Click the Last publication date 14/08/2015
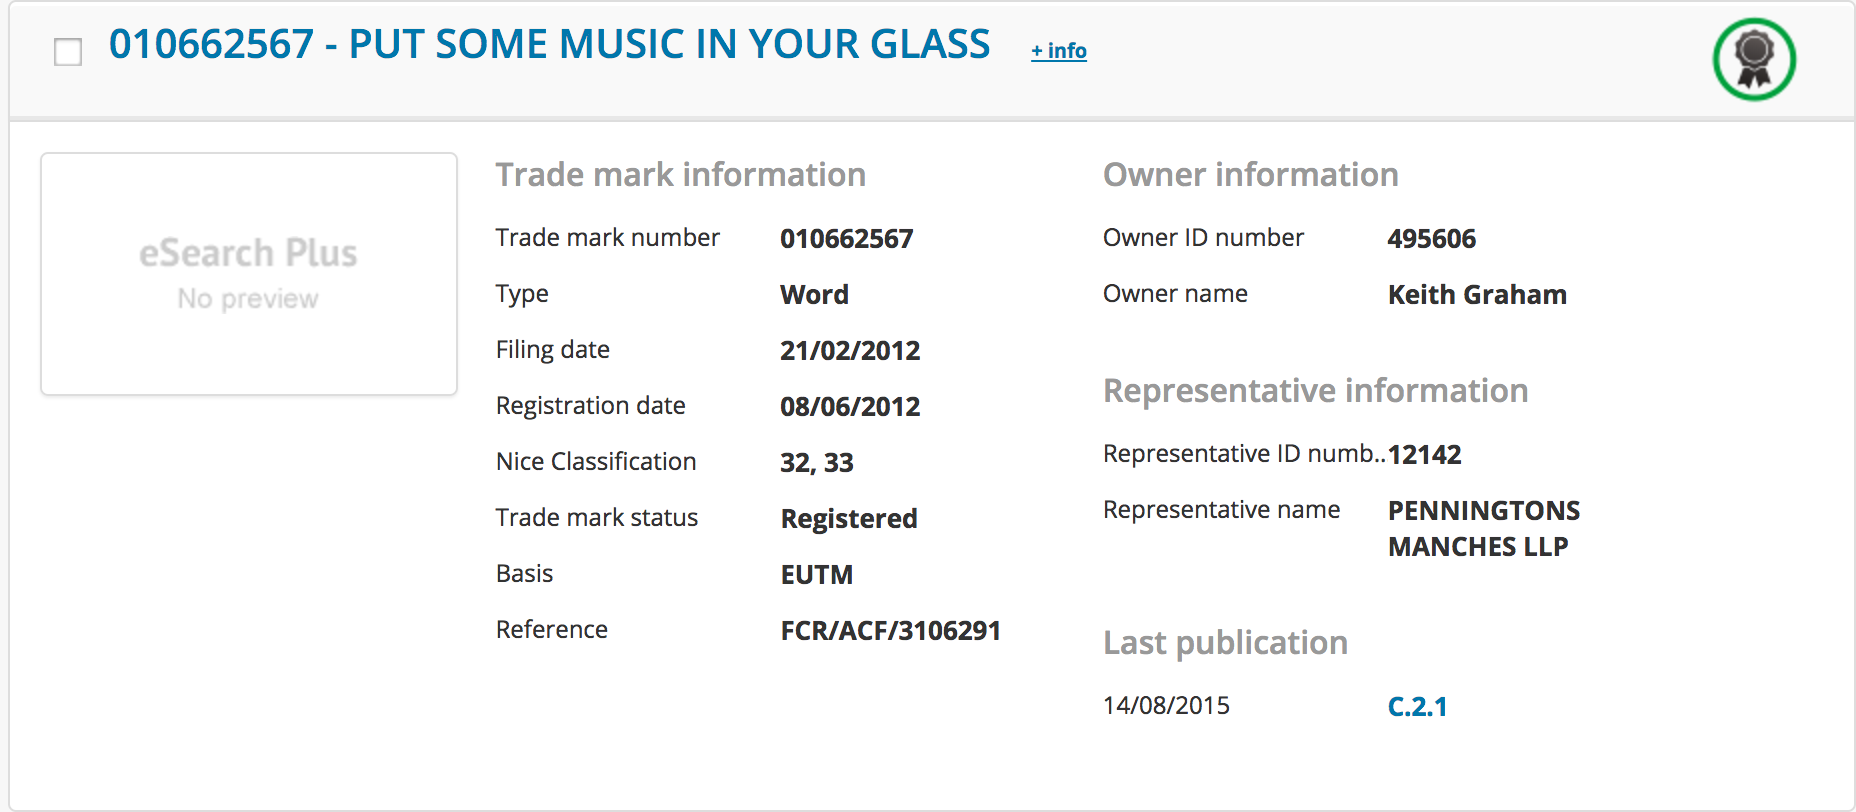 click(1166, 706)
